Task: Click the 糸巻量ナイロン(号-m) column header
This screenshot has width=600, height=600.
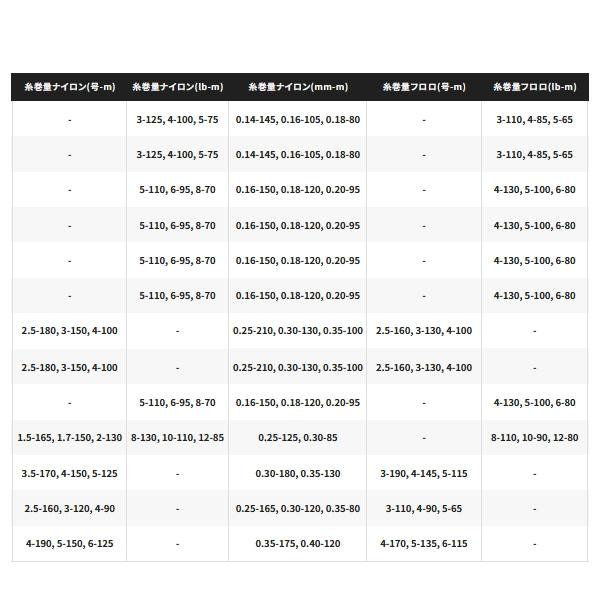Action: click(69, 87)
